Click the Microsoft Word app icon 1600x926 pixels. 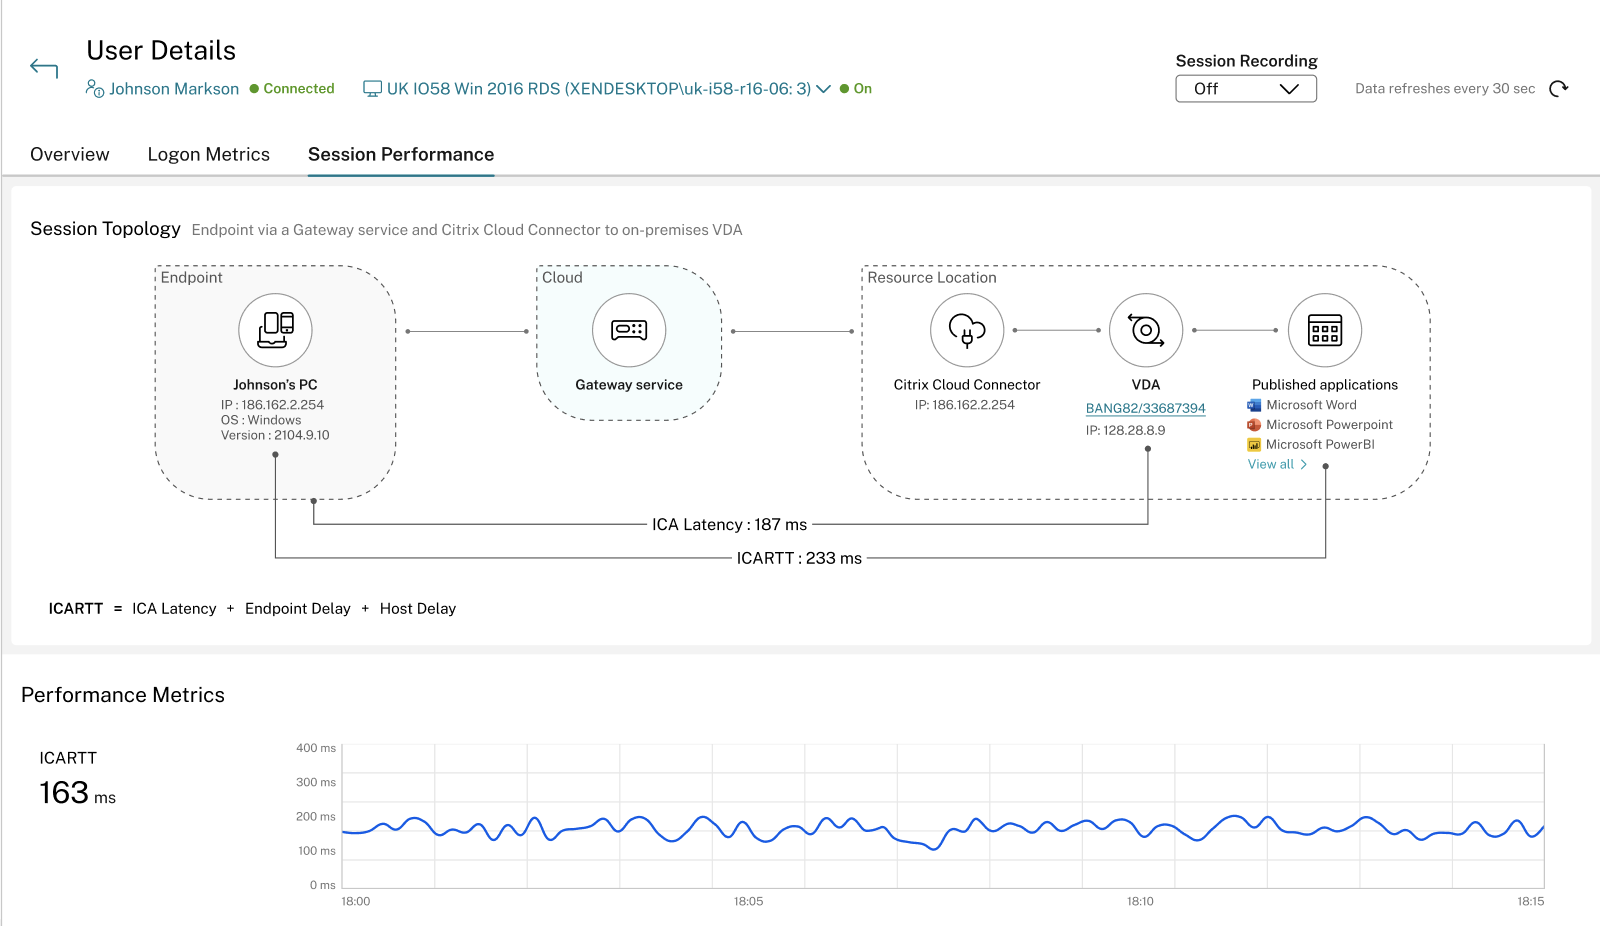click(x=1254, y=405)
